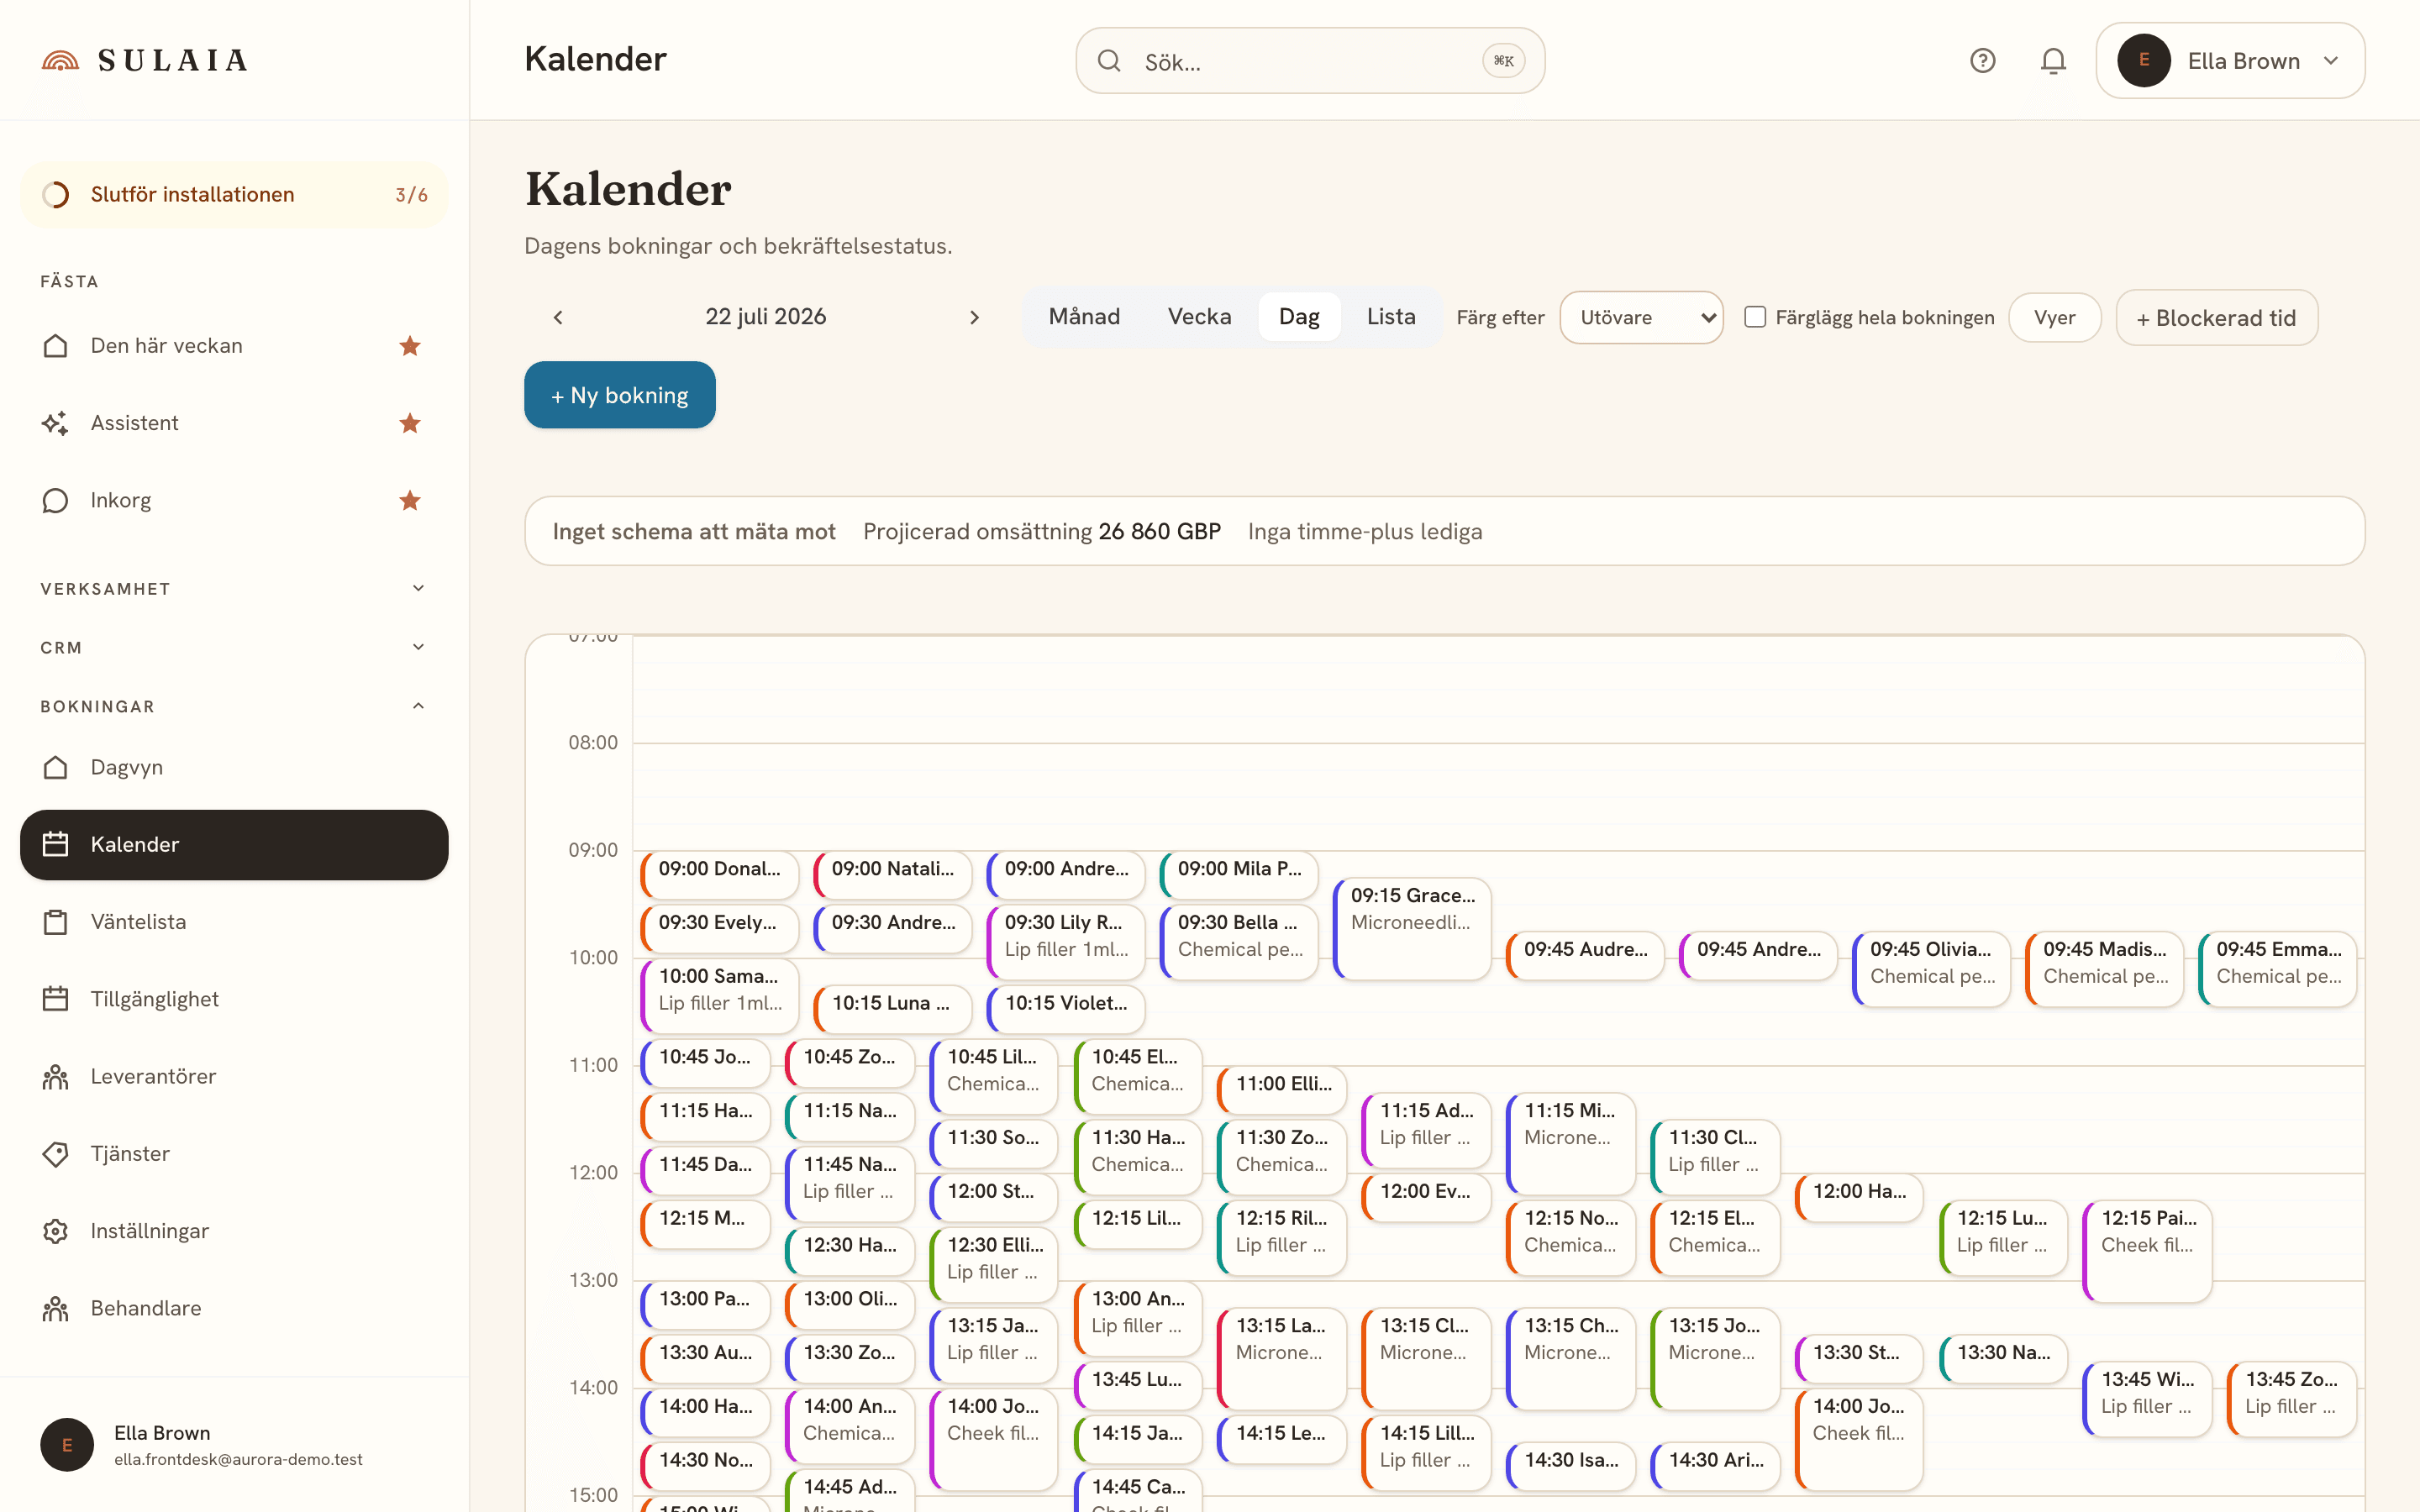Click Ella Brown avatar in sidebar footer
The width and height of the screenshot is (2420, 1512).
click(x=67, y=1445)
